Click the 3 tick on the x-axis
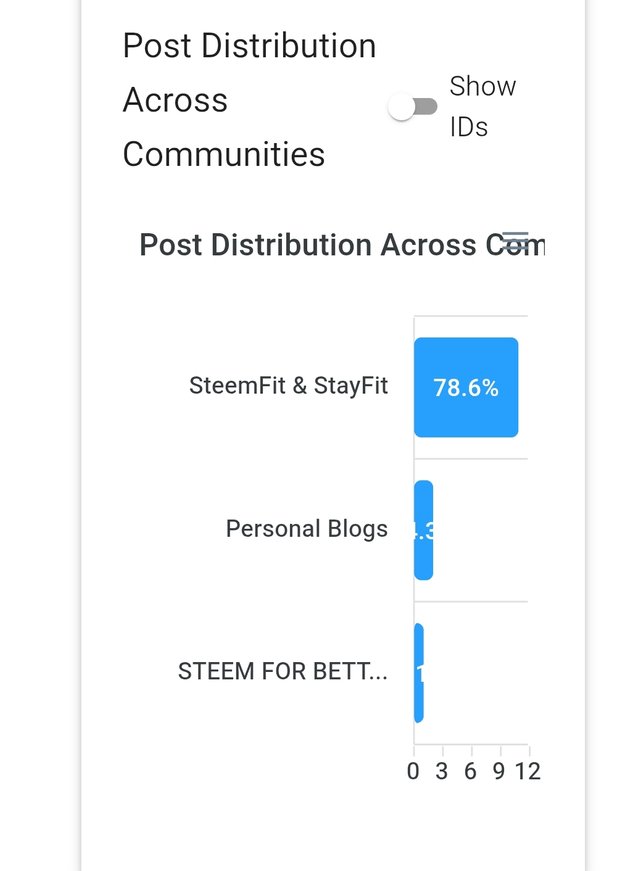Screen dimensions: 640x871 442,772
